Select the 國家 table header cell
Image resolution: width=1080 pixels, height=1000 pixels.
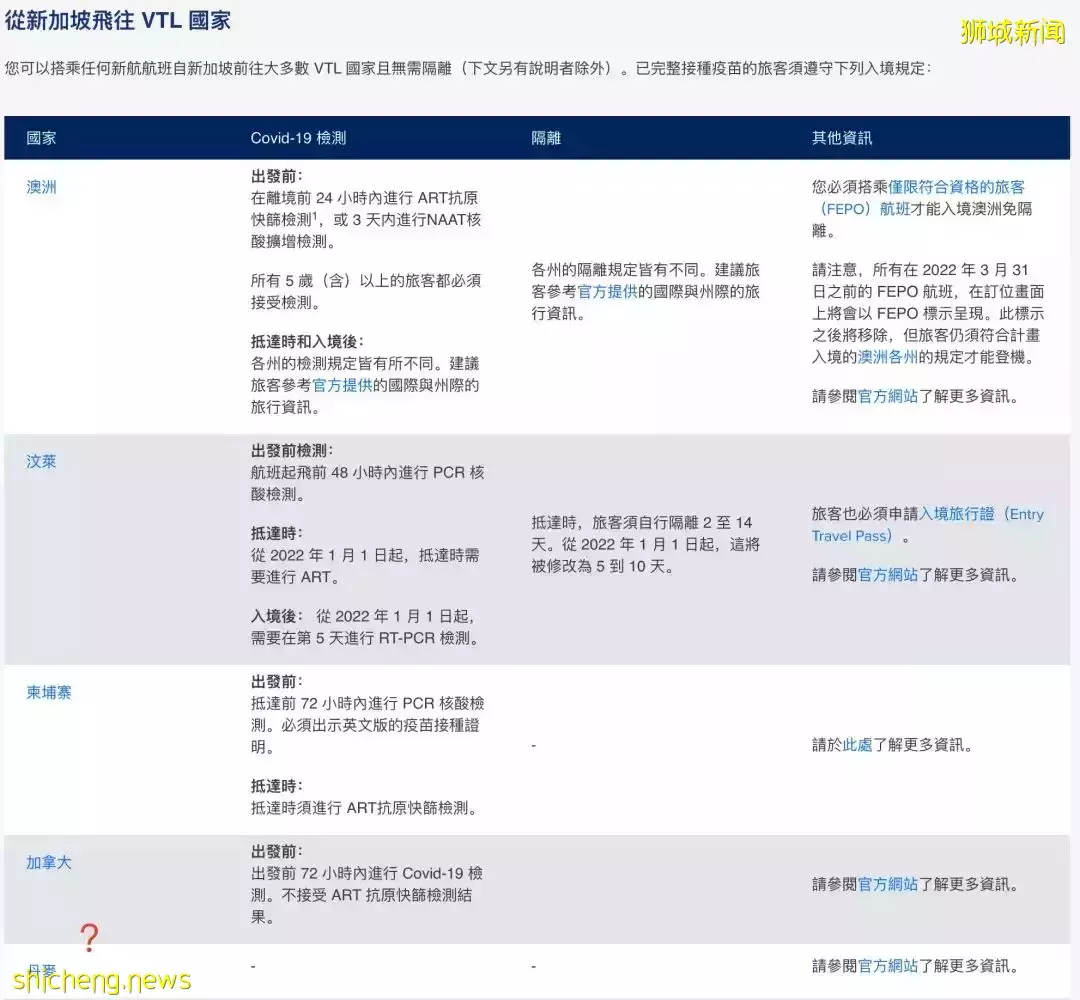coord(42,137)
